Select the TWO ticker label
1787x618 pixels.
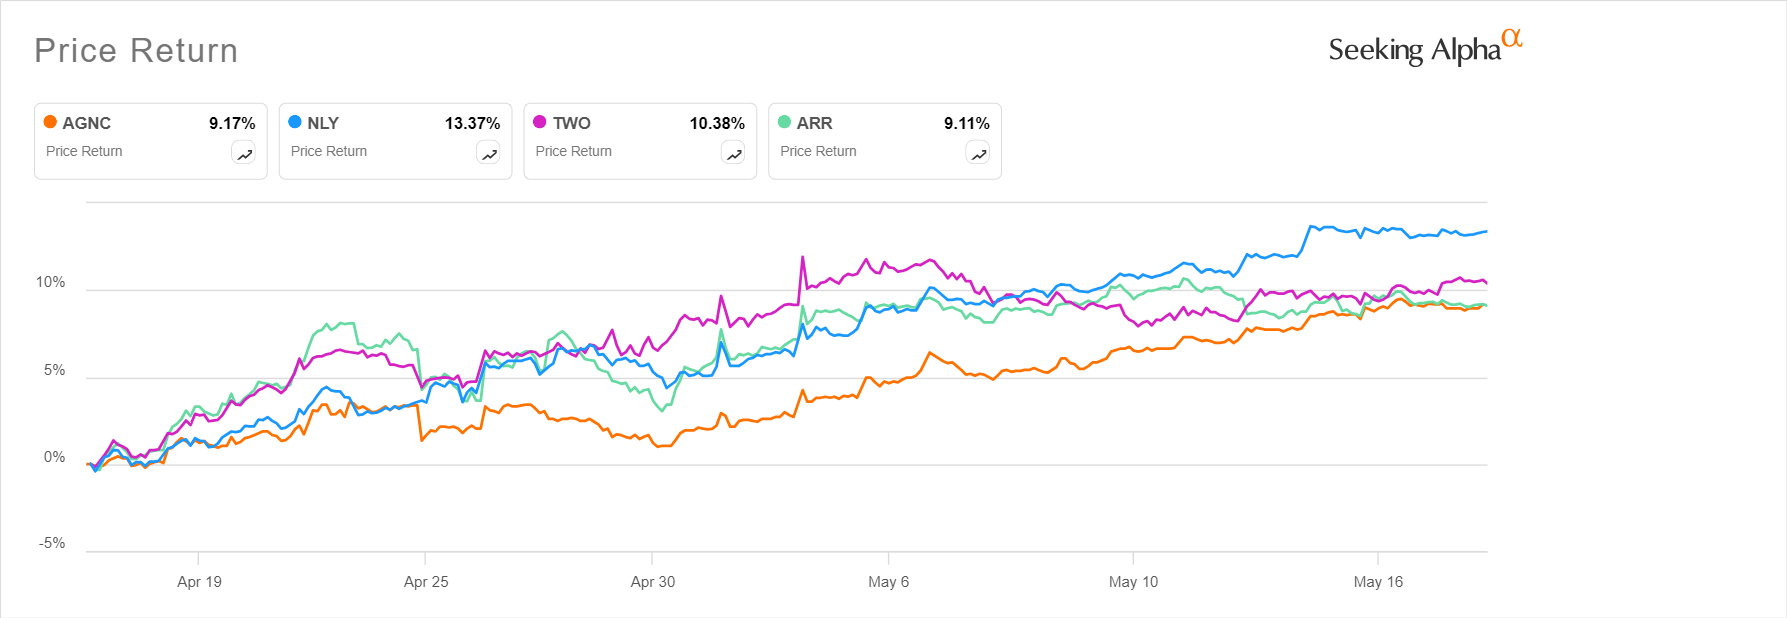point(571,123)
